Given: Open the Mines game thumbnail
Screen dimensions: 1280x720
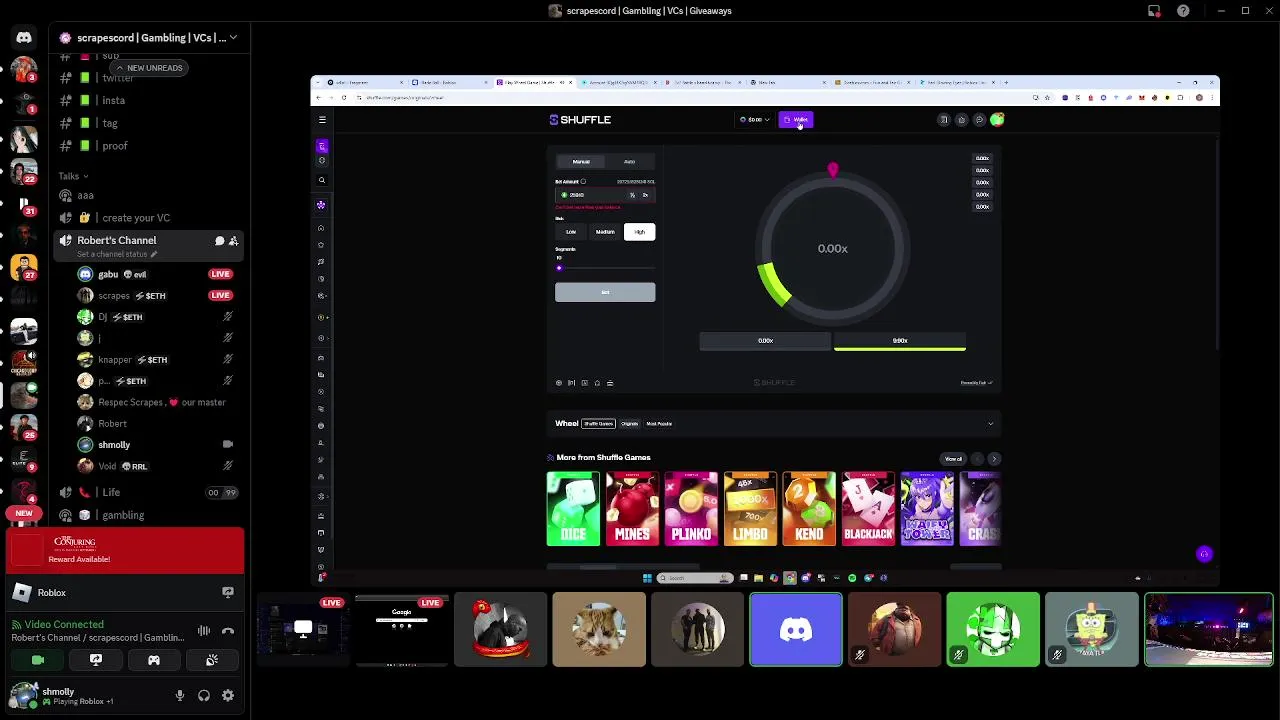Looking at the screenshot, I should (632, 509).
